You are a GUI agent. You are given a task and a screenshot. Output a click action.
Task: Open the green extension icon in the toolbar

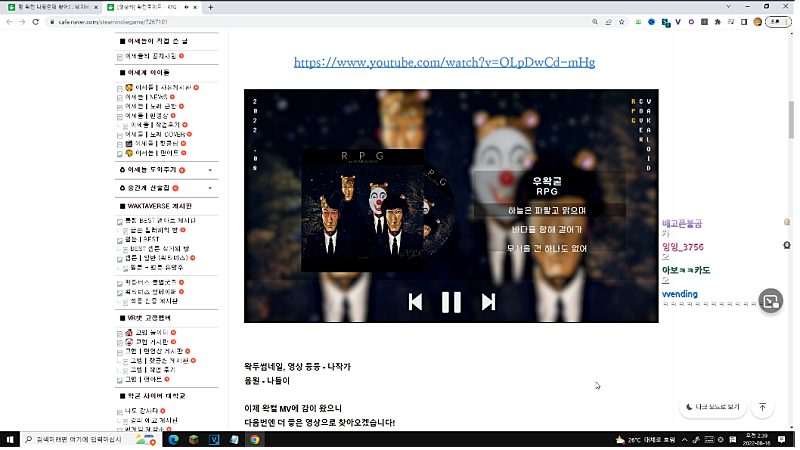point(638,22)
